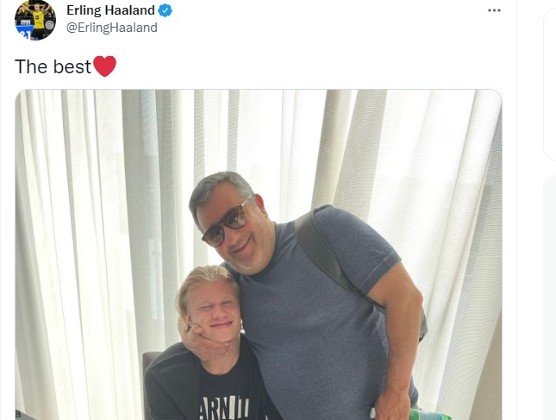The width and height of the screenshot is (556, 420).
Task: Click the green object at photo bottom
Action: click(428, 414)
